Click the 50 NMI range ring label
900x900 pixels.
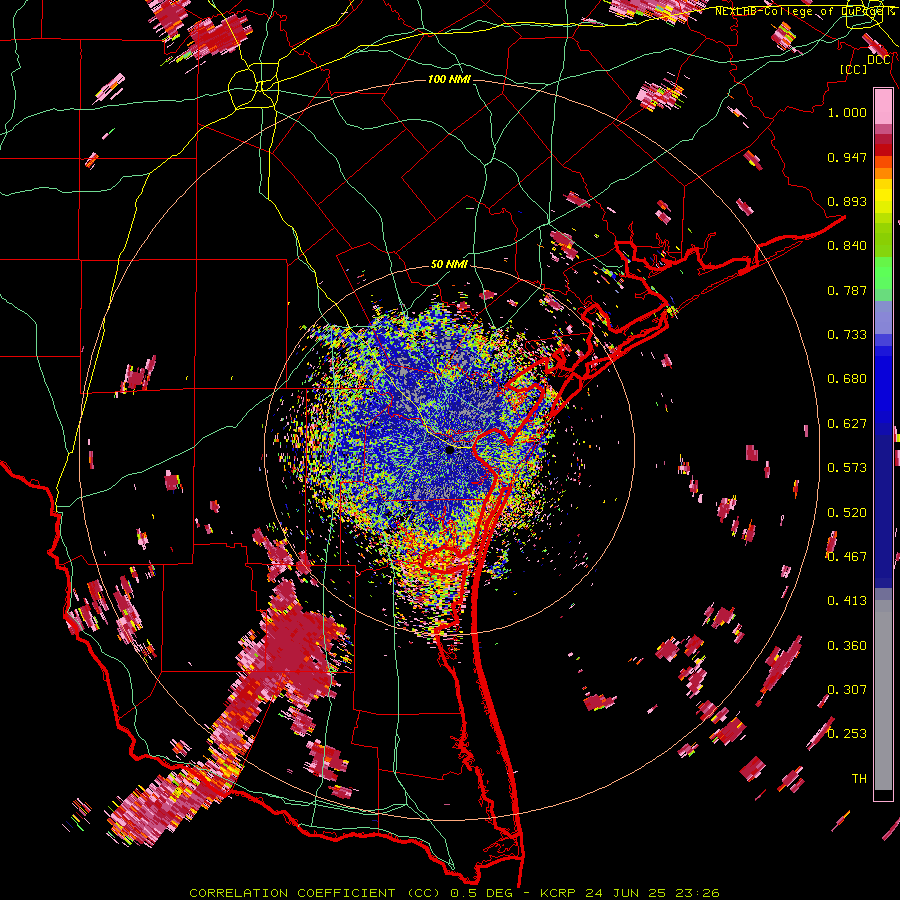pos(449,264)
